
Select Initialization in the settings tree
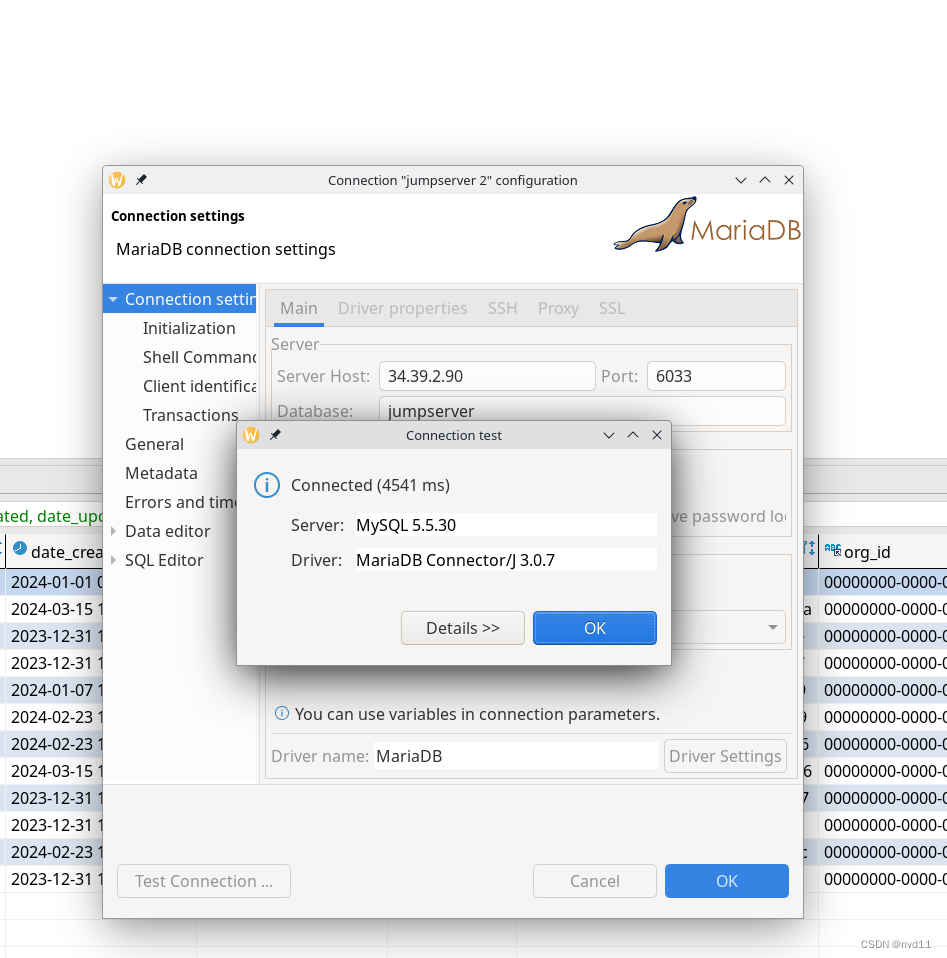(x=189, y=328)
